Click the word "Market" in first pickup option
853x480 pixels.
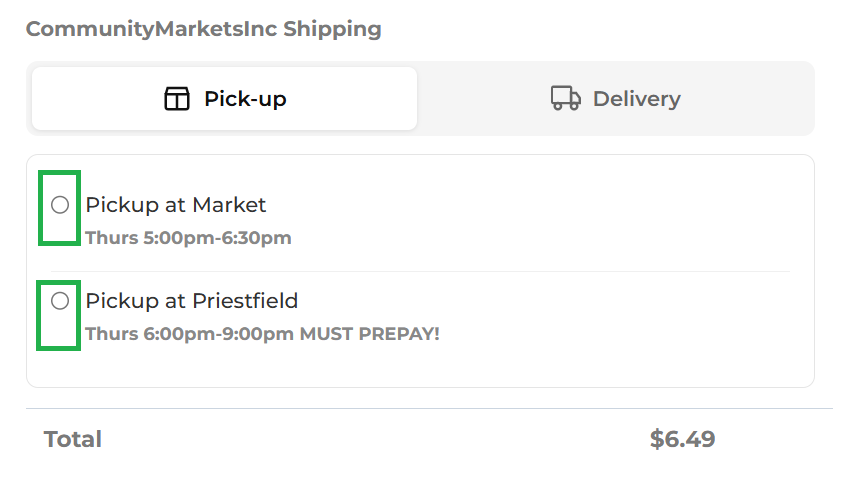pos(229,205)
